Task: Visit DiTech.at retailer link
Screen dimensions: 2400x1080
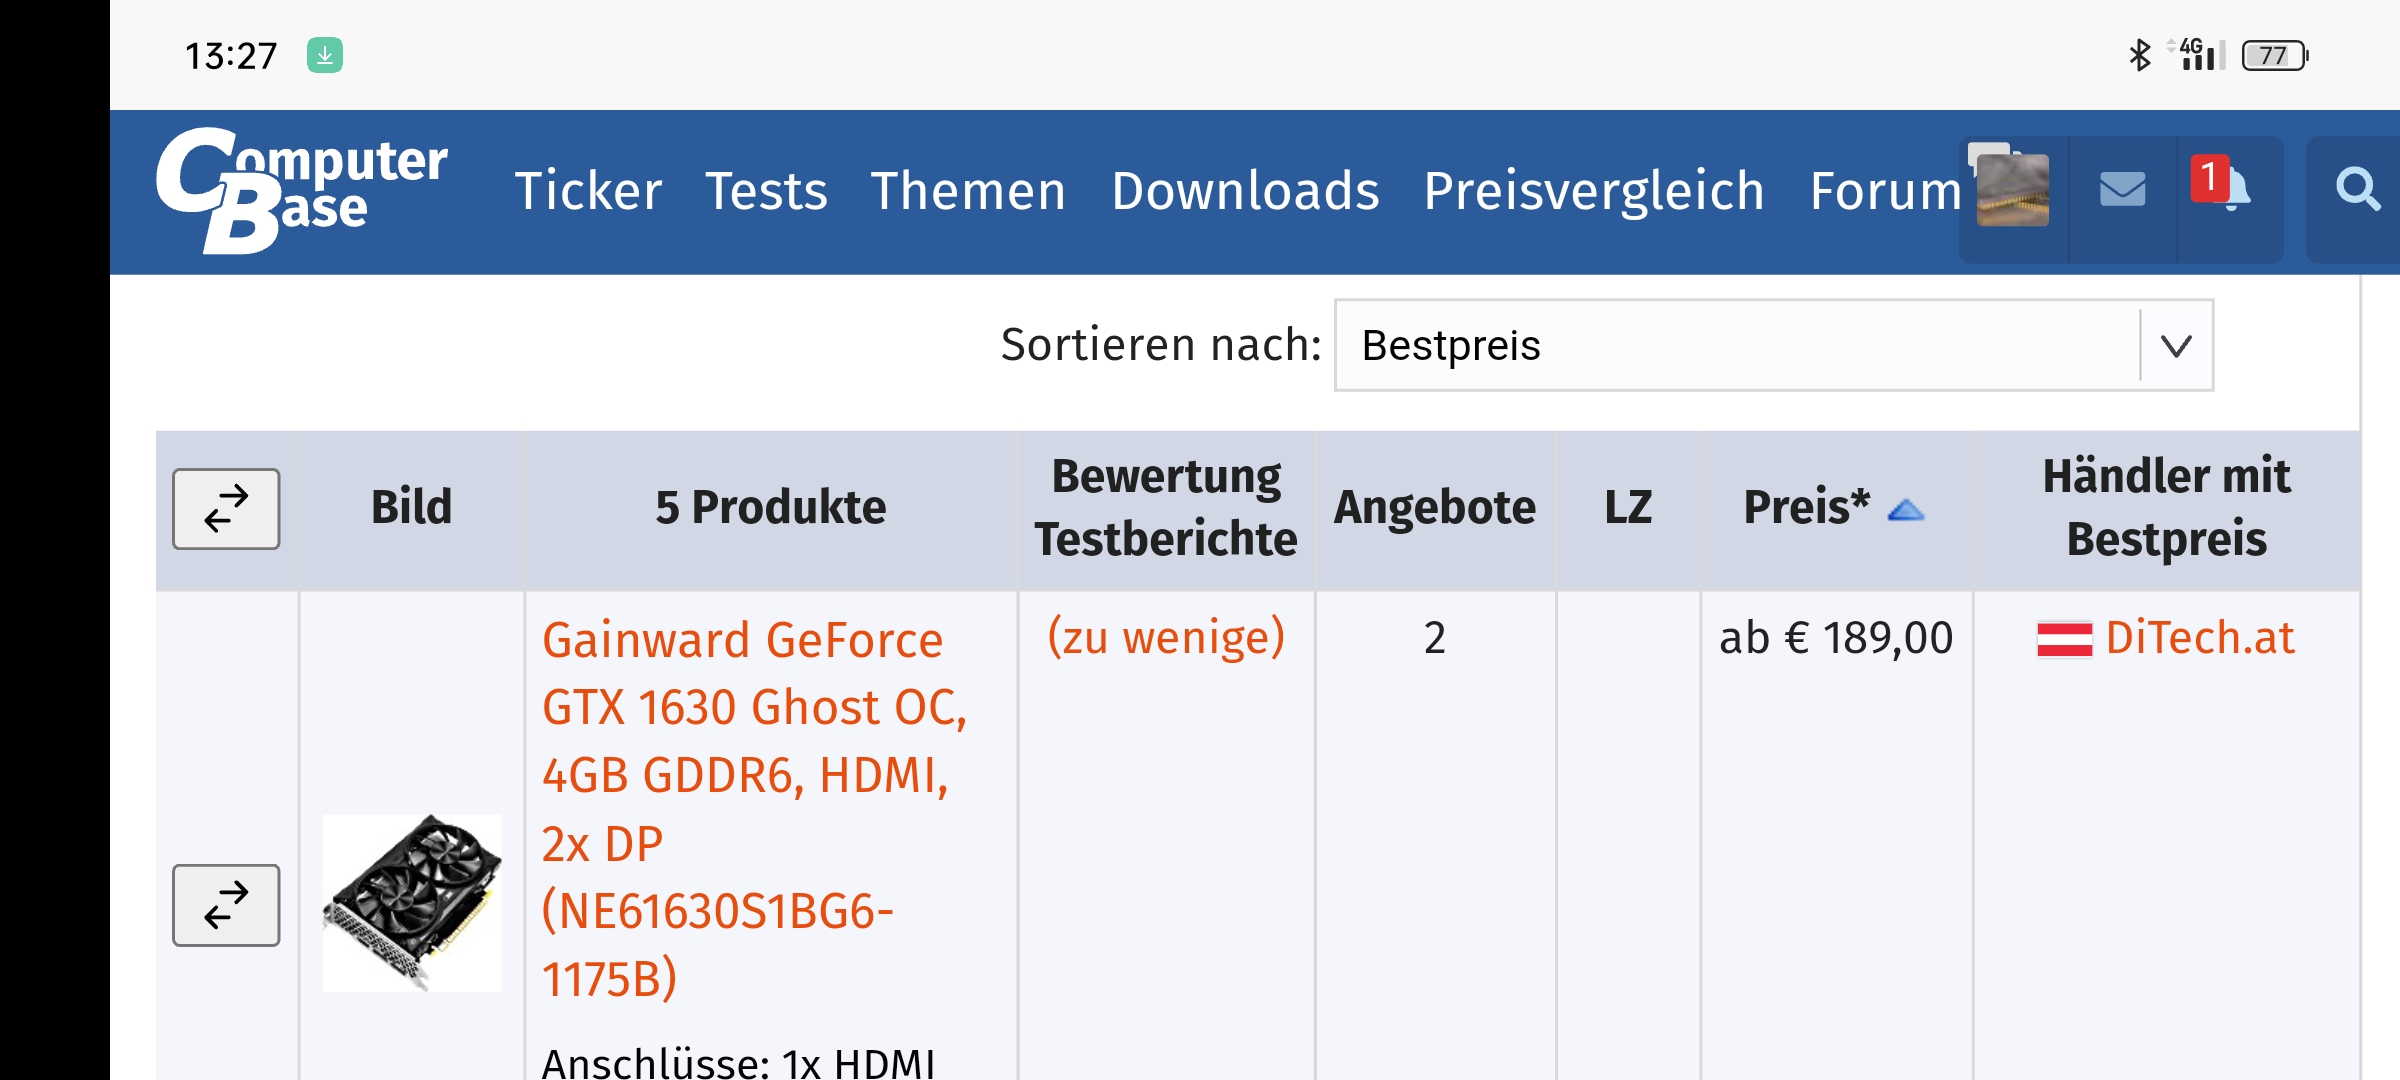Action: pyautogui.click(x=2199, y=638)
